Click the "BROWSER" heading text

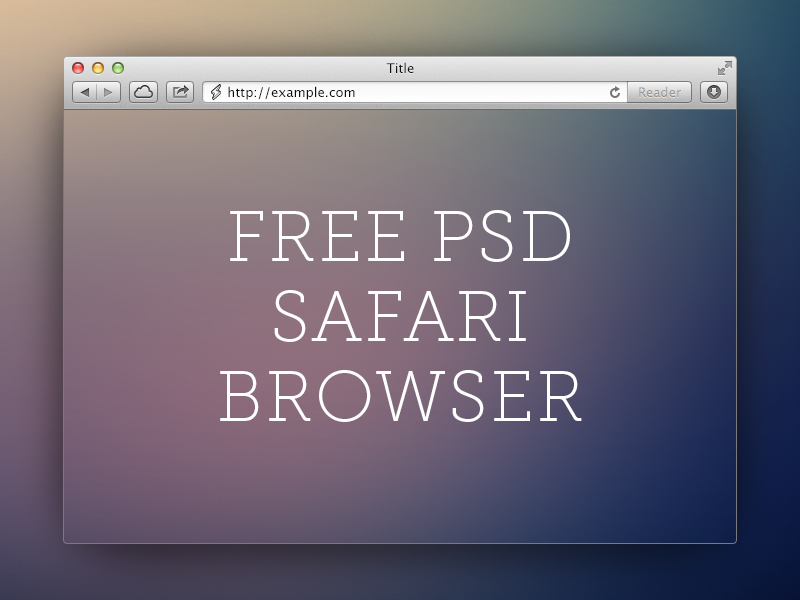[x=400, y=397]
